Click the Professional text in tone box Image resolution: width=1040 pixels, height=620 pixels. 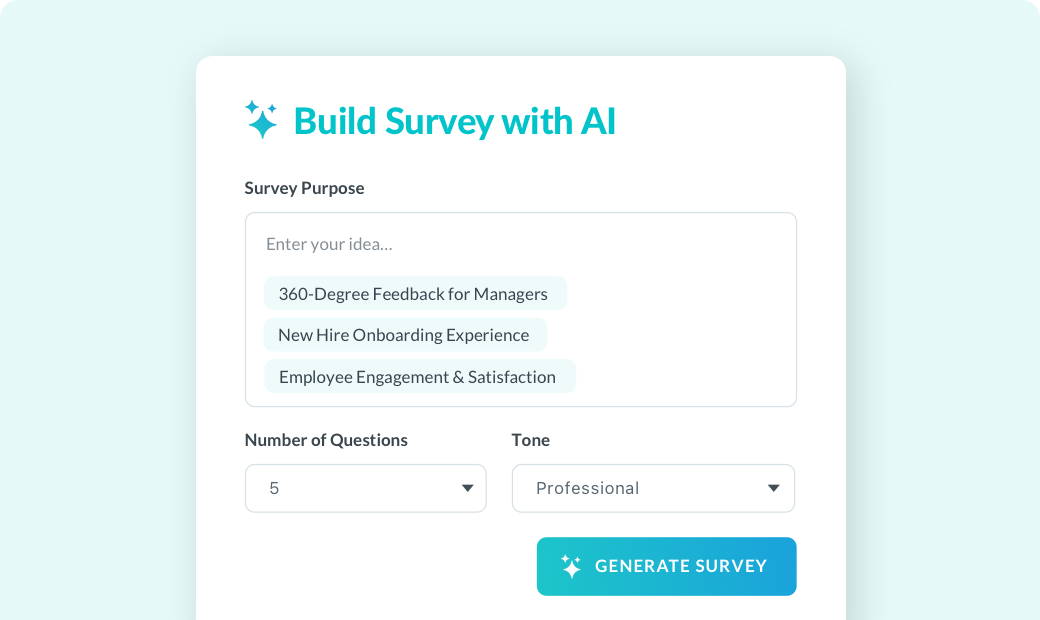tap(588, 488)
